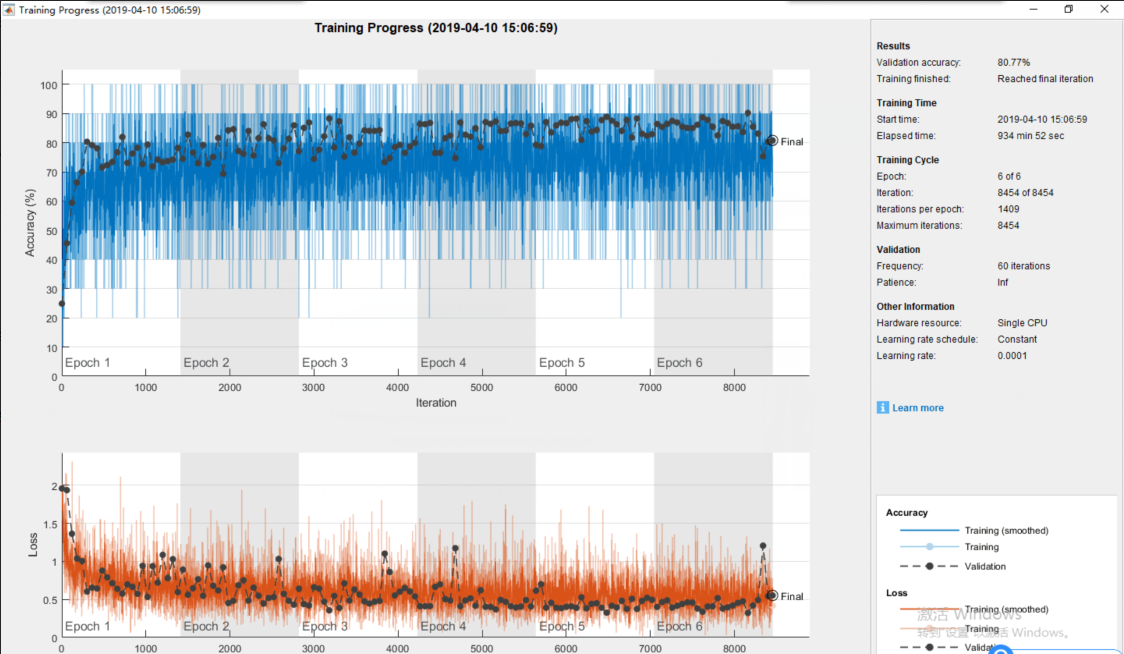Click the Iteration axis label below the accuracy plot

click(434, 402)
